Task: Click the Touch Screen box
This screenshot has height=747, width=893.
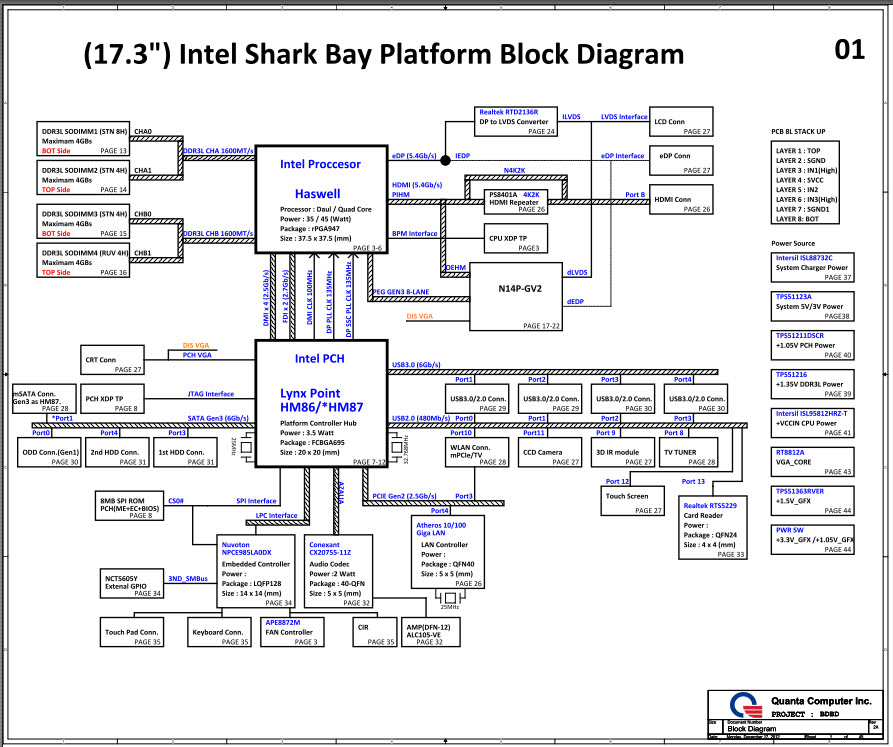Action: (x=632, y=501)
